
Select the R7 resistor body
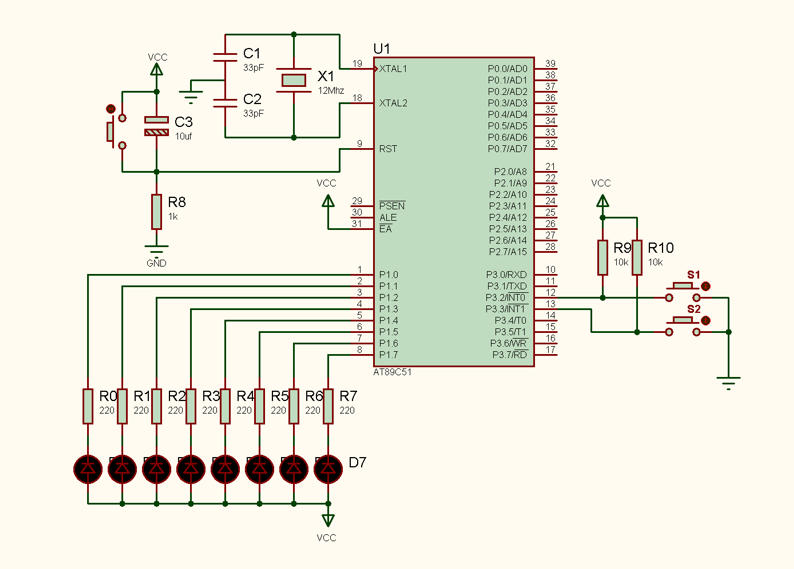(328, 406)
